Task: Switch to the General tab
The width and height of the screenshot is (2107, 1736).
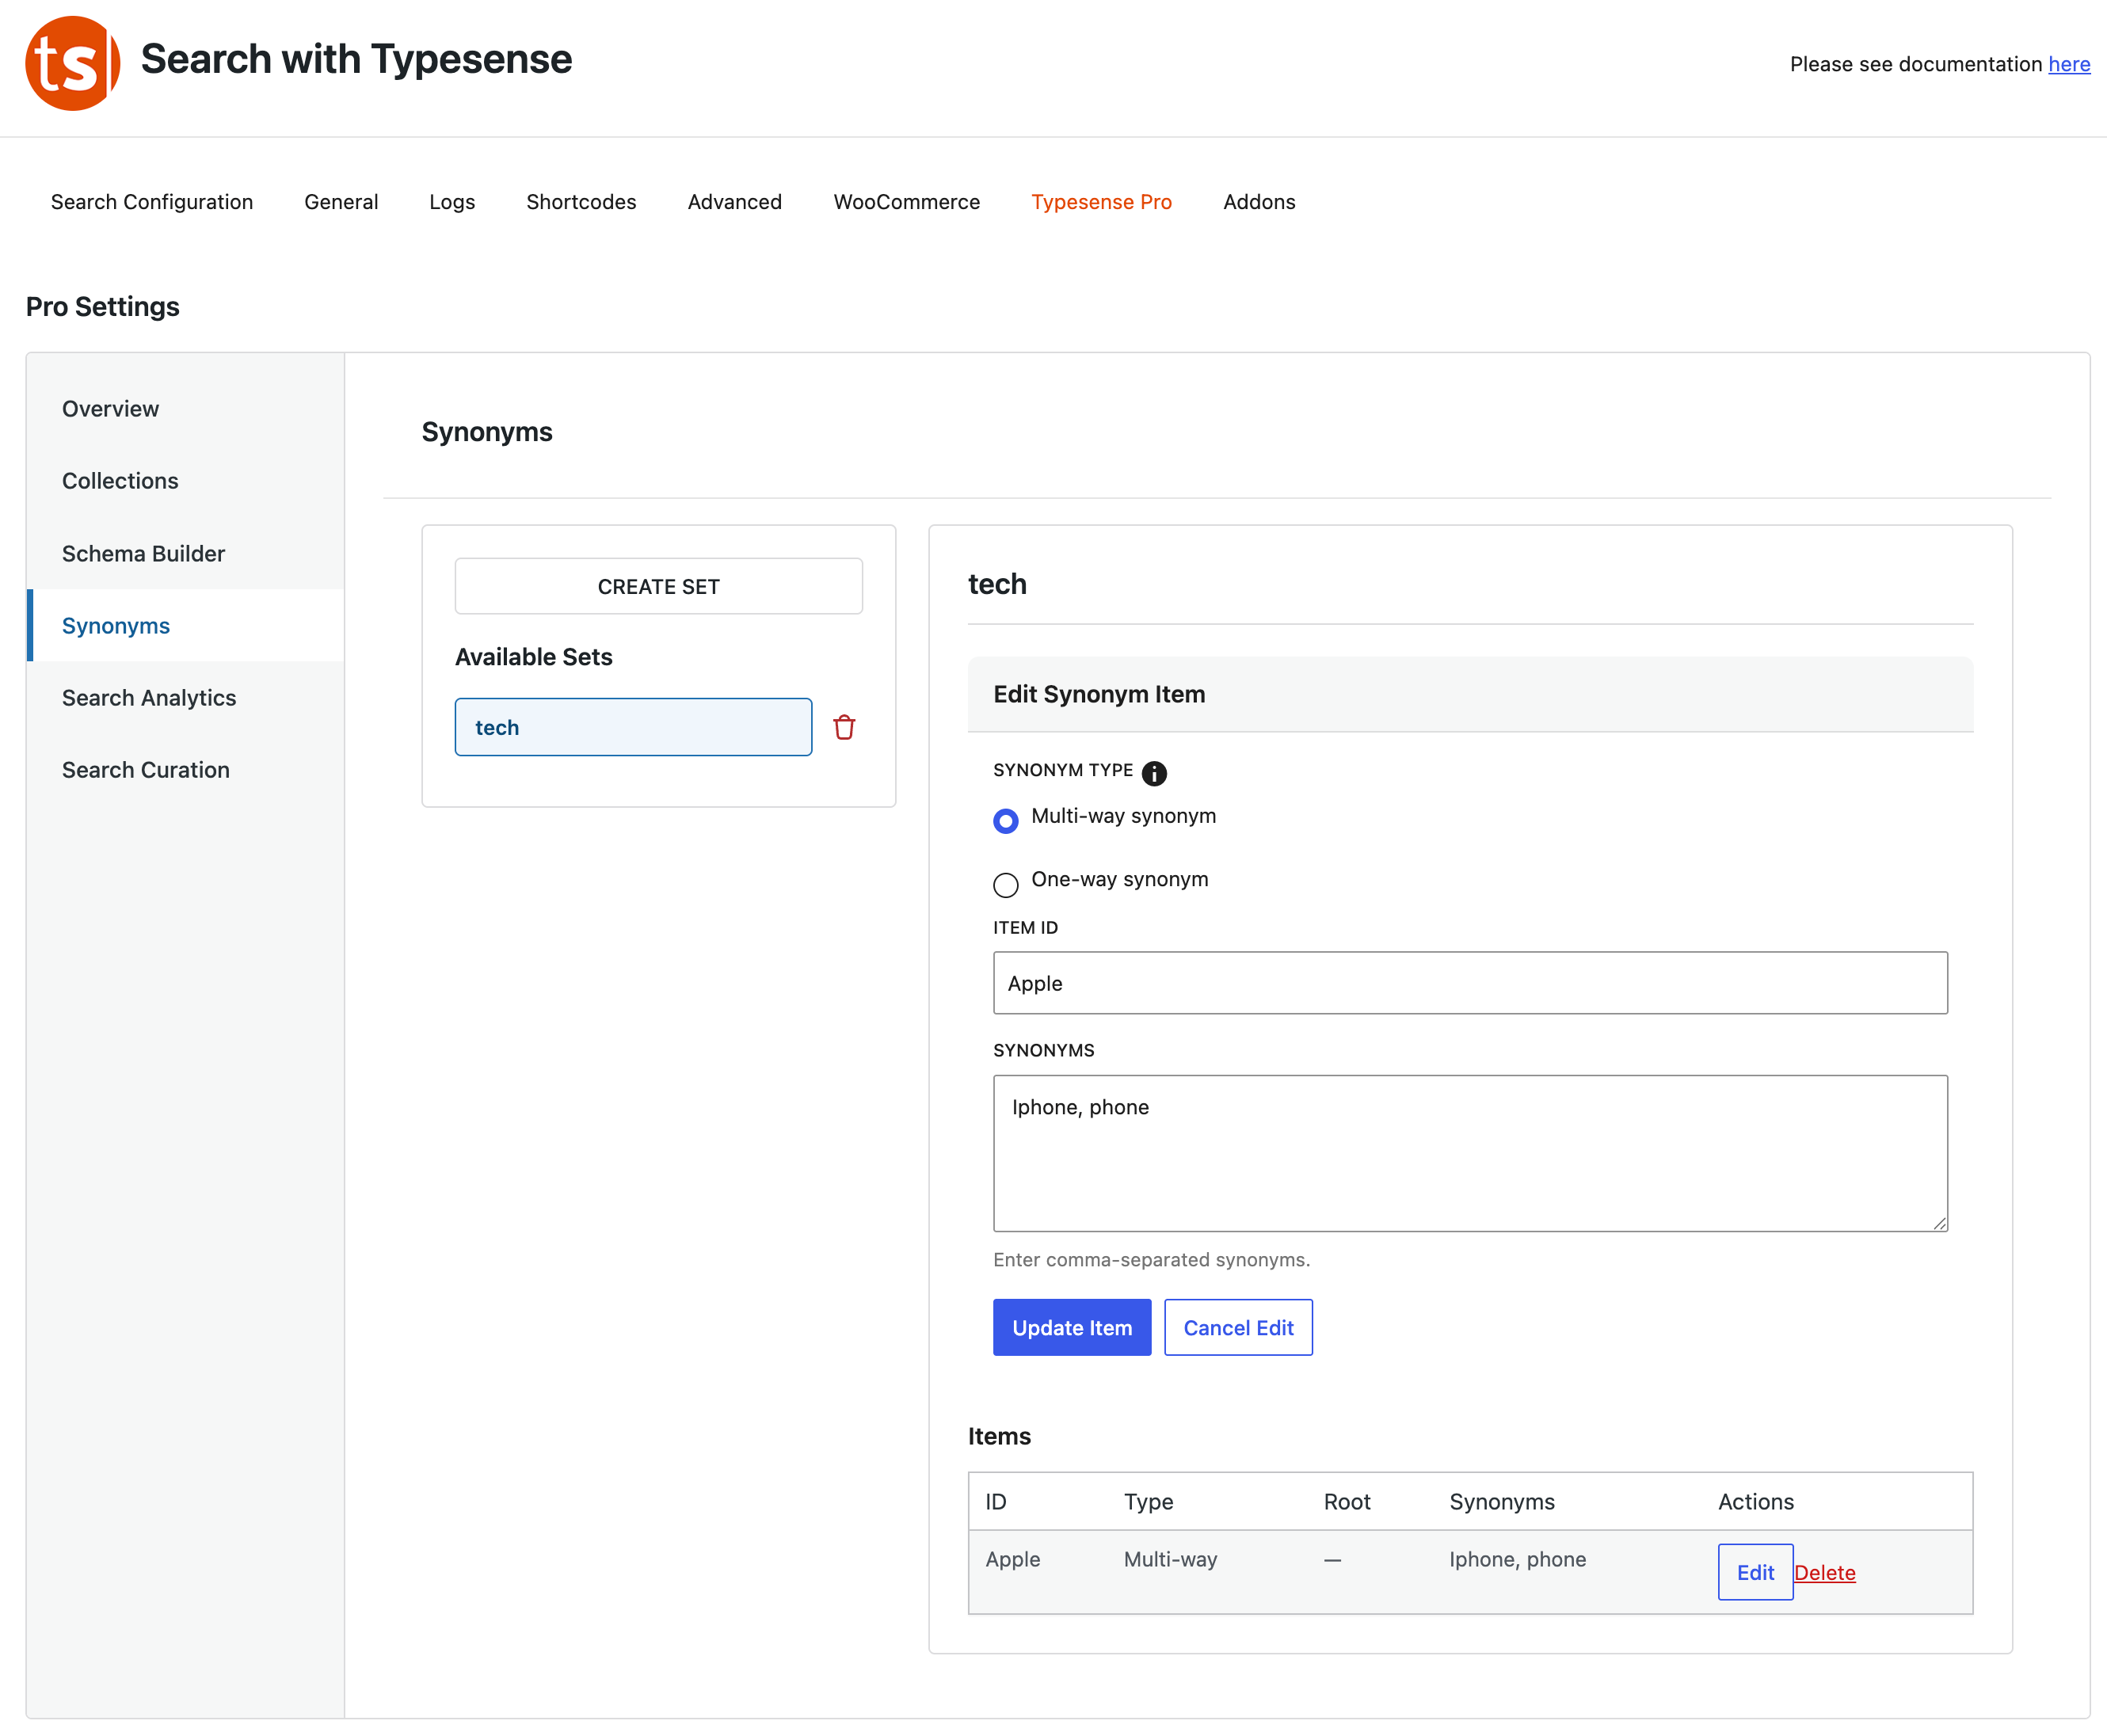Action: (341, 202)
